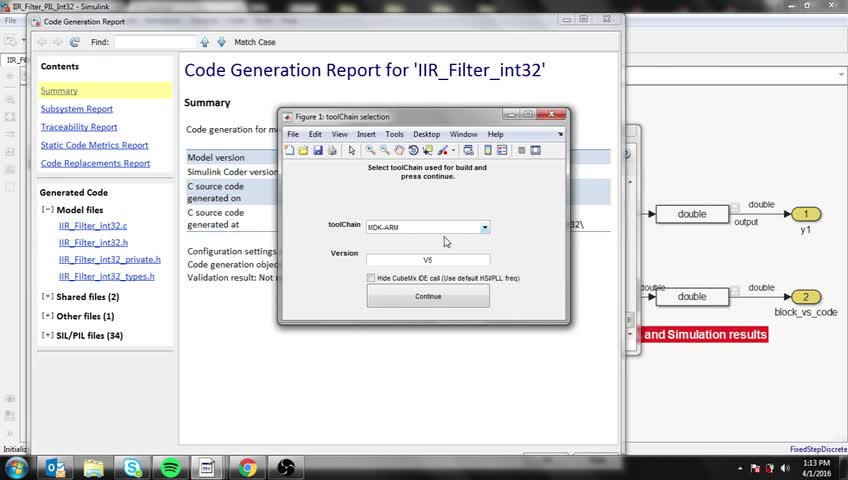Open IIR_Filter_int32_private.h file link

(109, 259)
